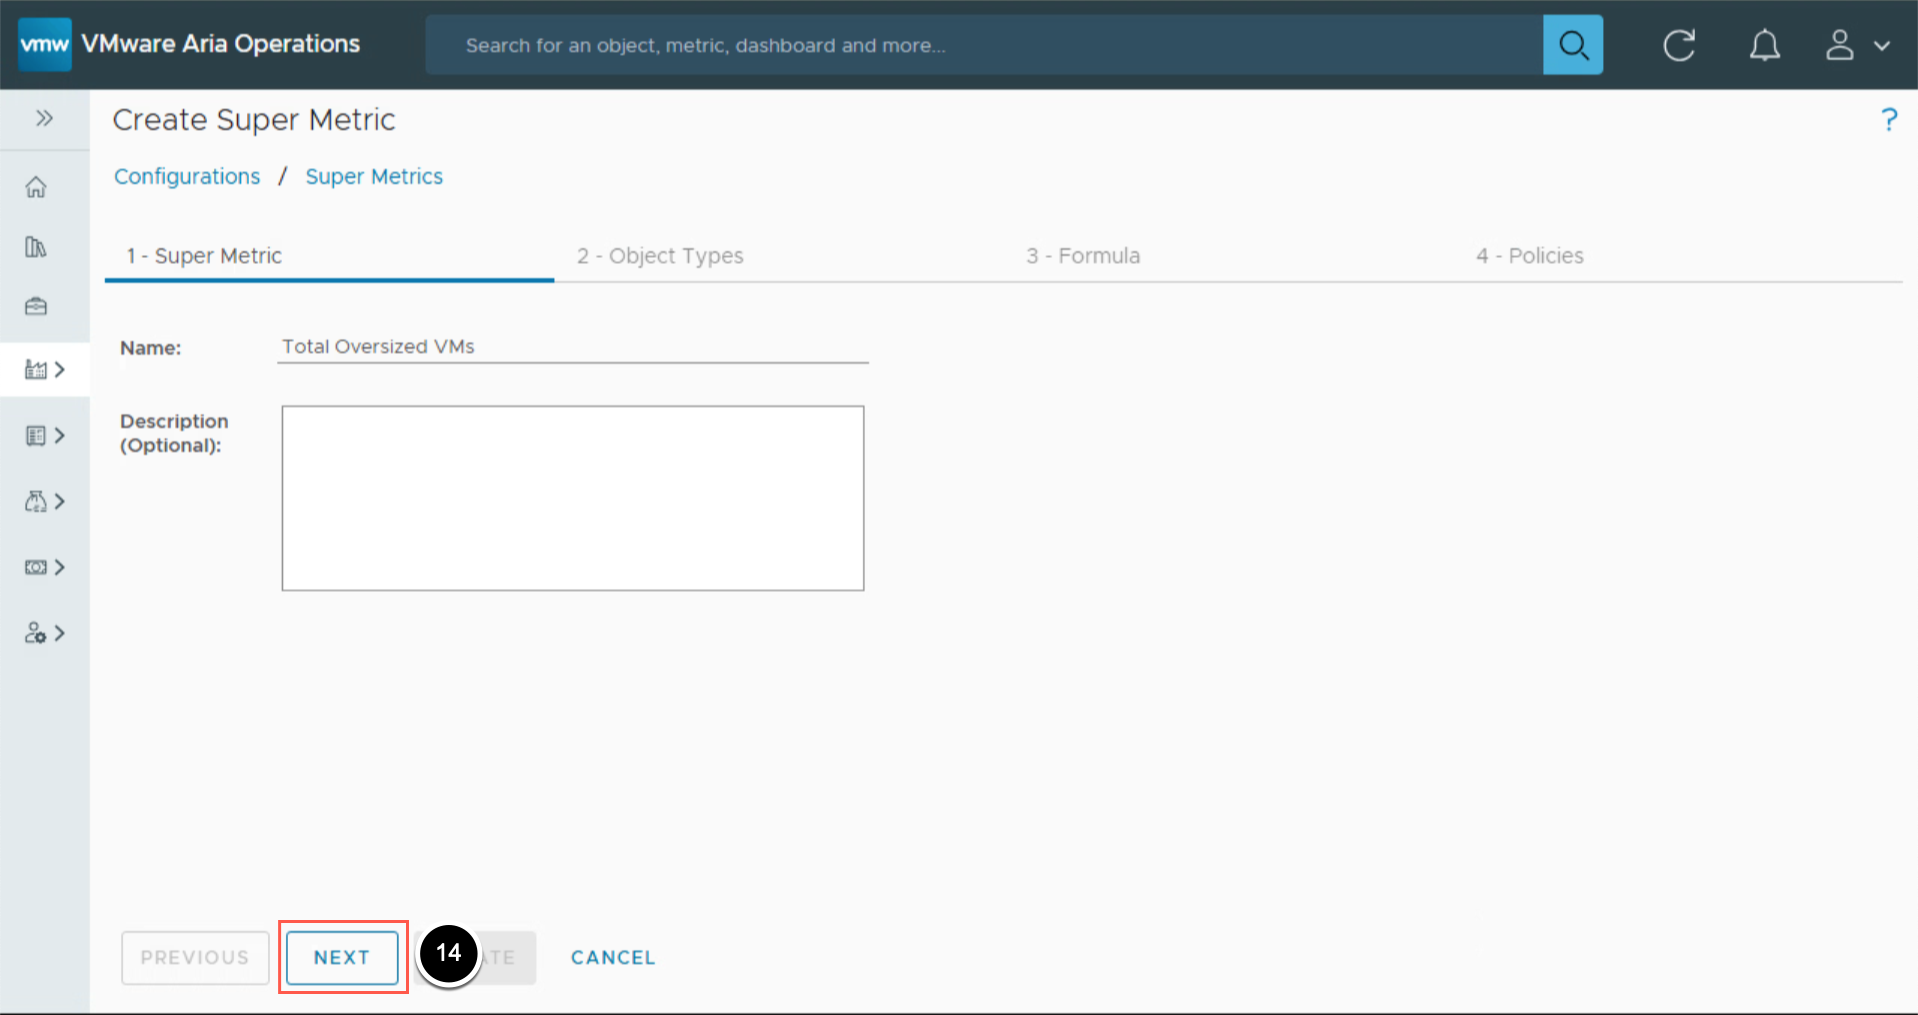This screenshot has width=1918, height=1015.
Task: Follow the Configurations breadcrumb link
Action: point(187,176)
